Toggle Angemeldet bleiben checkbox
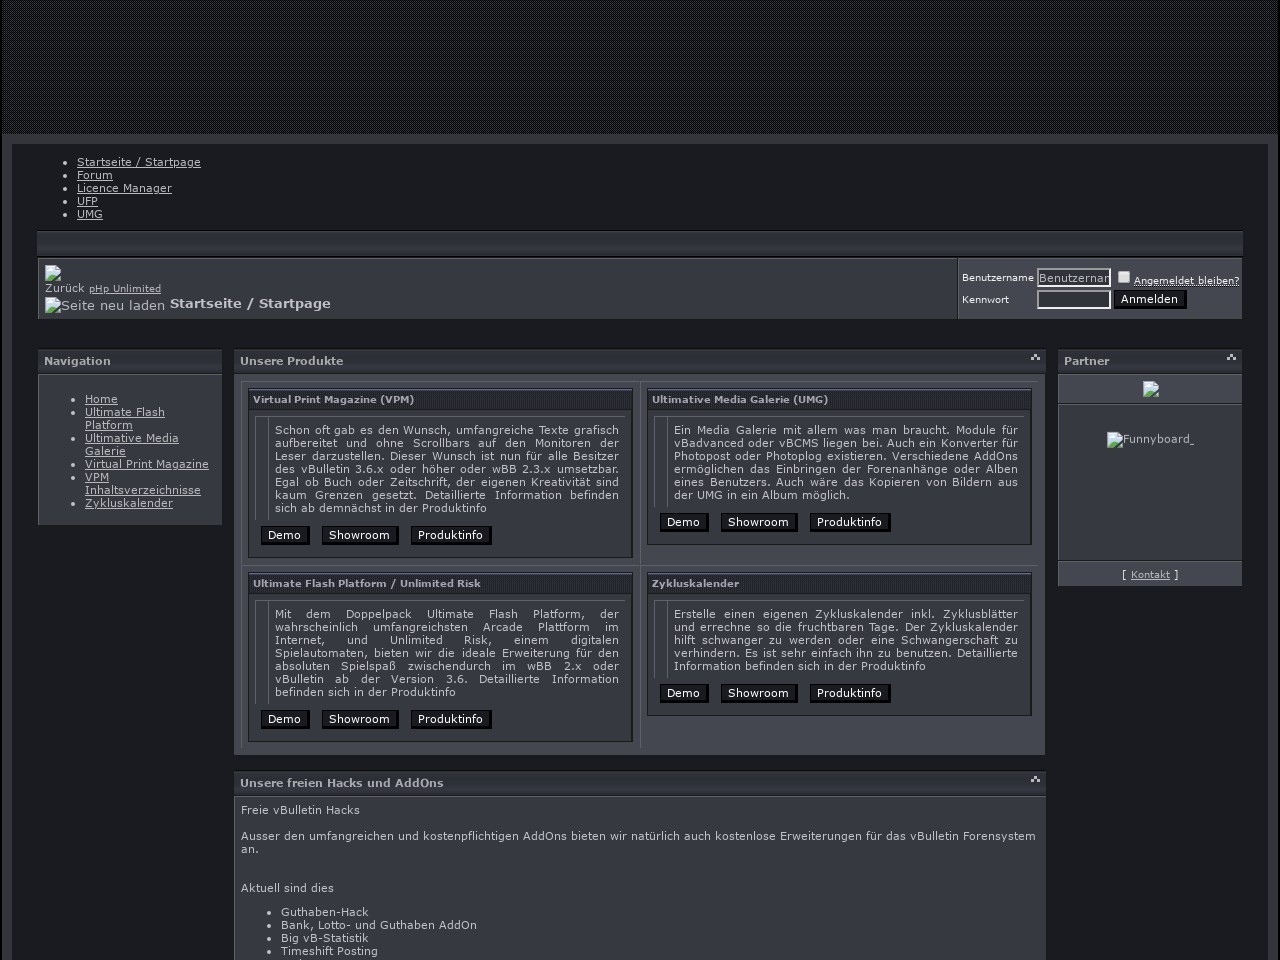1280x960 pixels. point(1124,277)
